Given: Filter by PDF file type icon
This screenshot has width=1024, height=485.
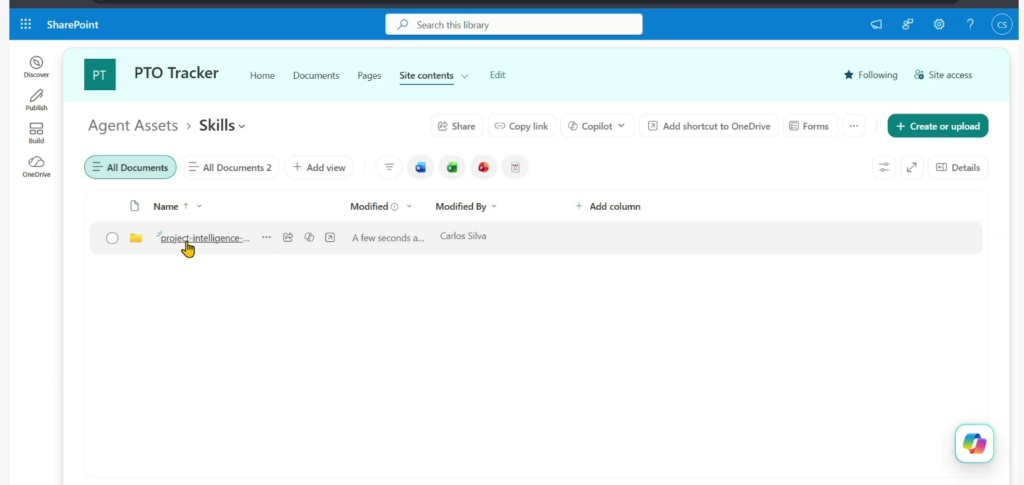Looking at the screenshot, I should pos(515,167).
